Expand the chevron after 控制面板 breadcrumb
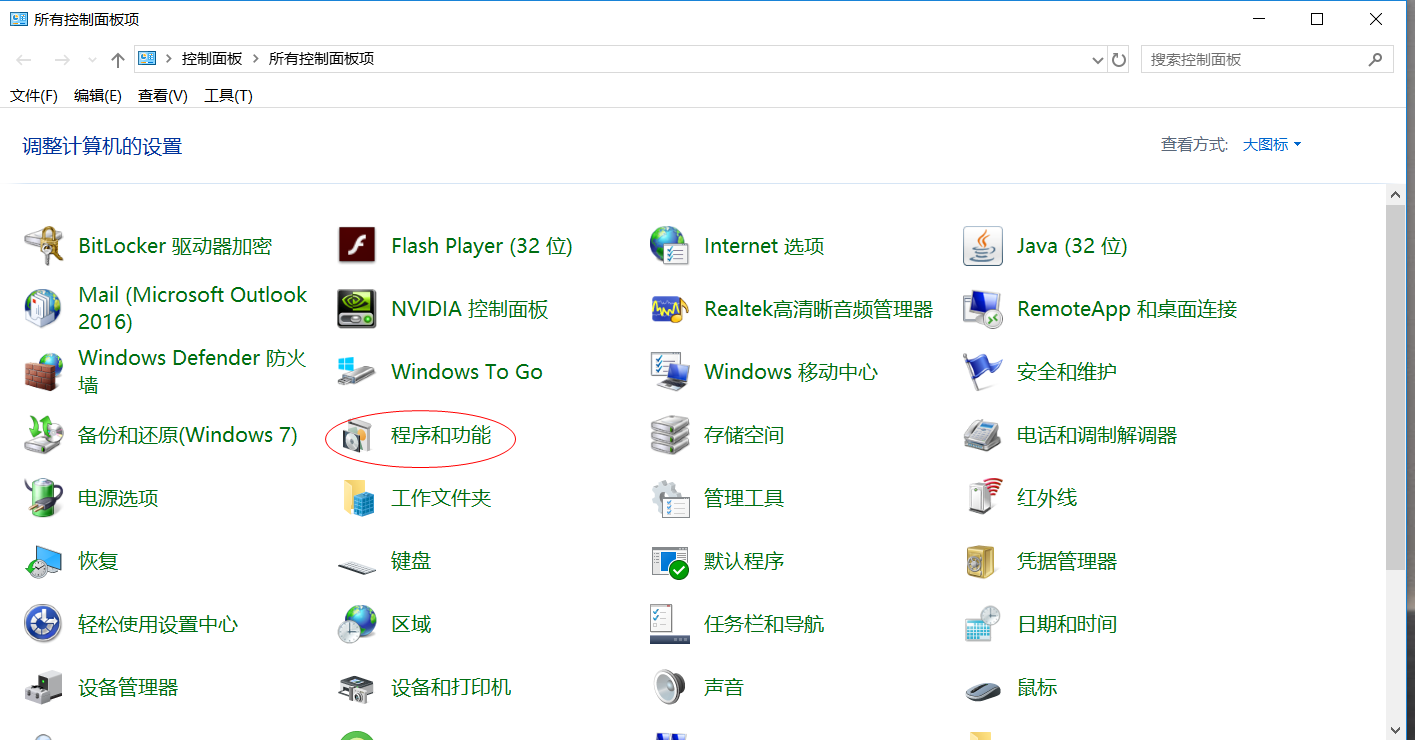This screenshot has width=1415, height=740. [256, 59]
